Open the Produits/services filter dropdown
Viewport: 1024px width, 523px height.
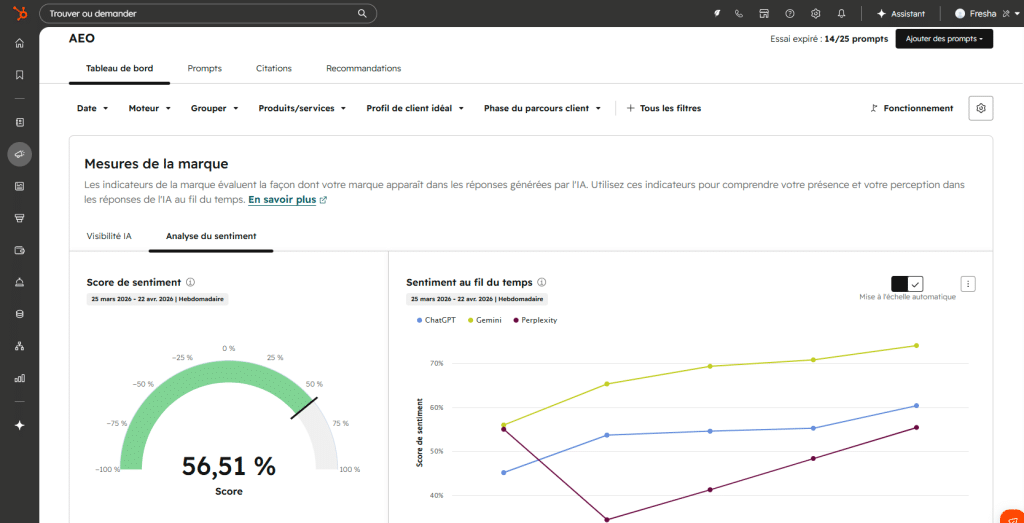[x=302, y=108]
